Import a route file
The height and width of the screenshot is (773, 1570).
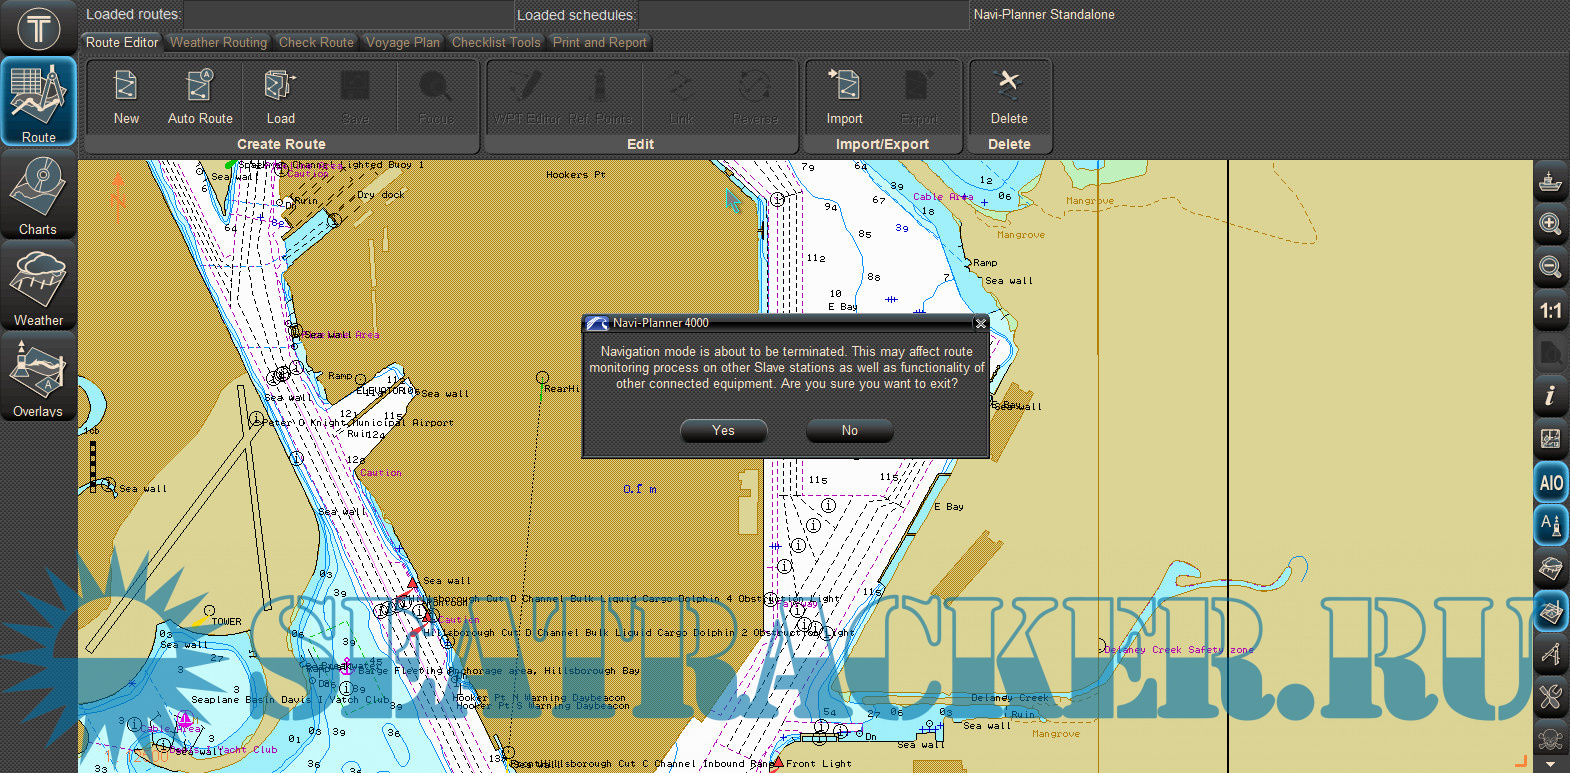pos(844,97)
